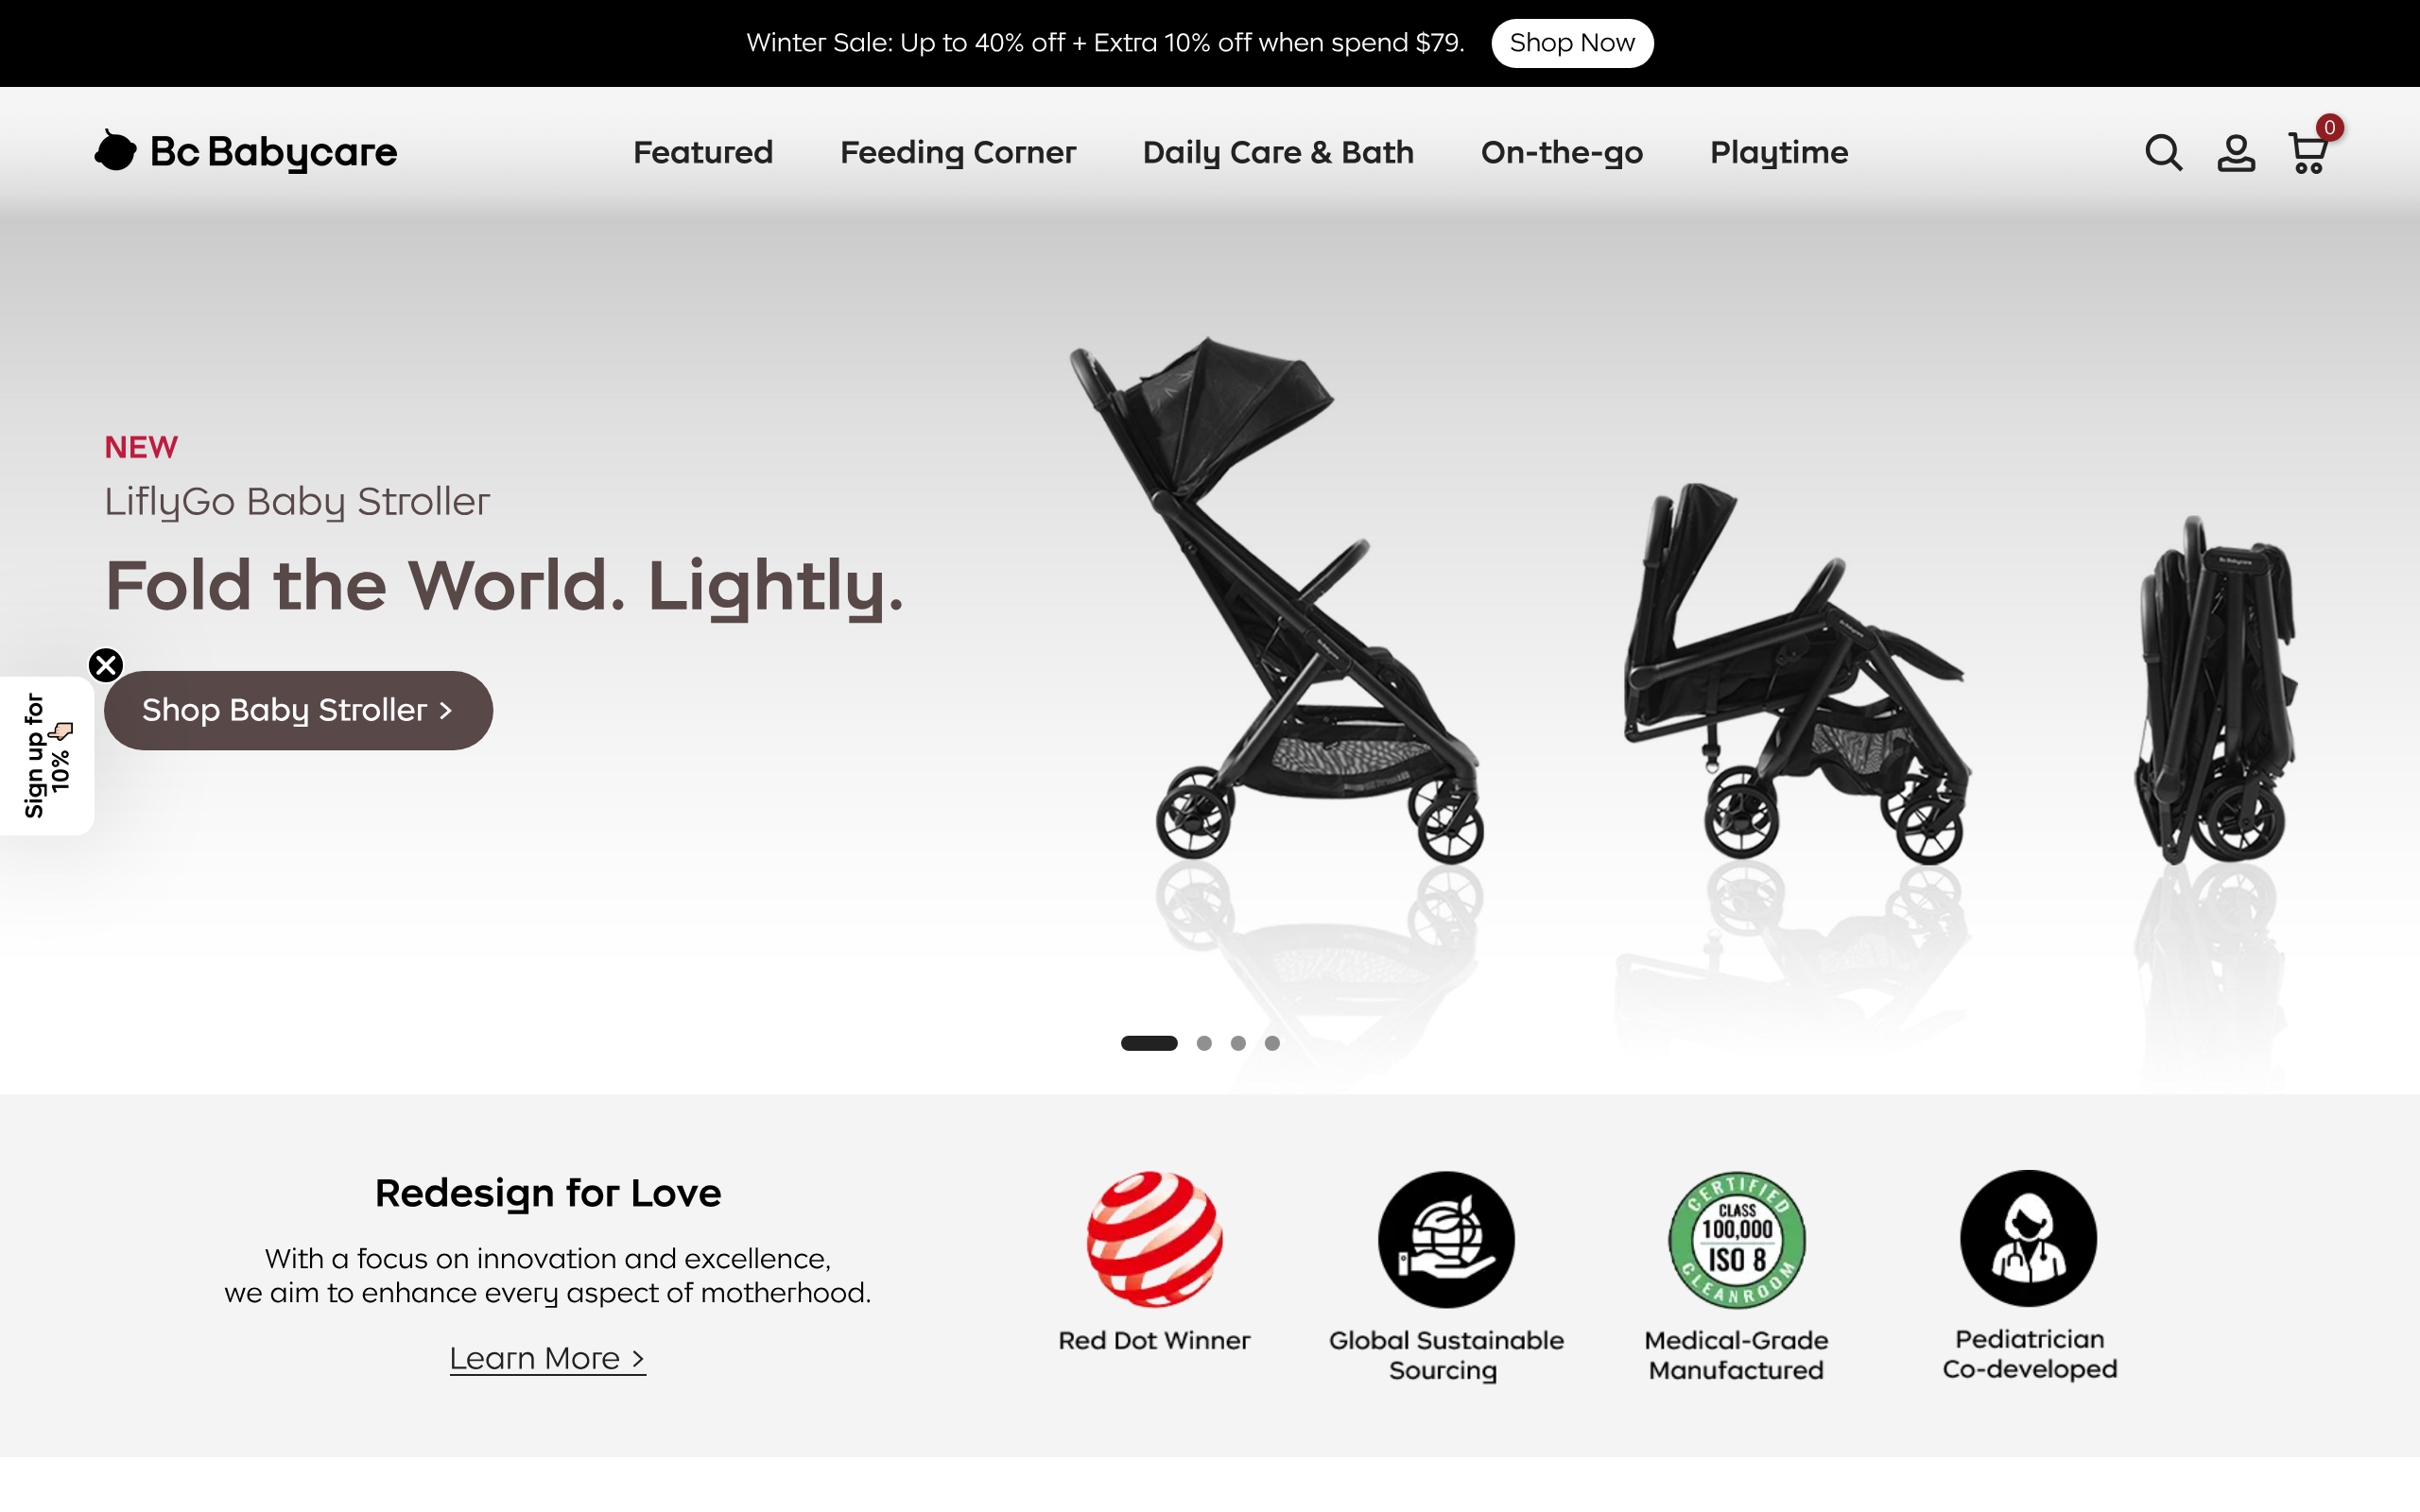2420x1512 pixels.
Task: Click the Global Sustainable Sourcing icon
Action: (x=1446, y=1239)
